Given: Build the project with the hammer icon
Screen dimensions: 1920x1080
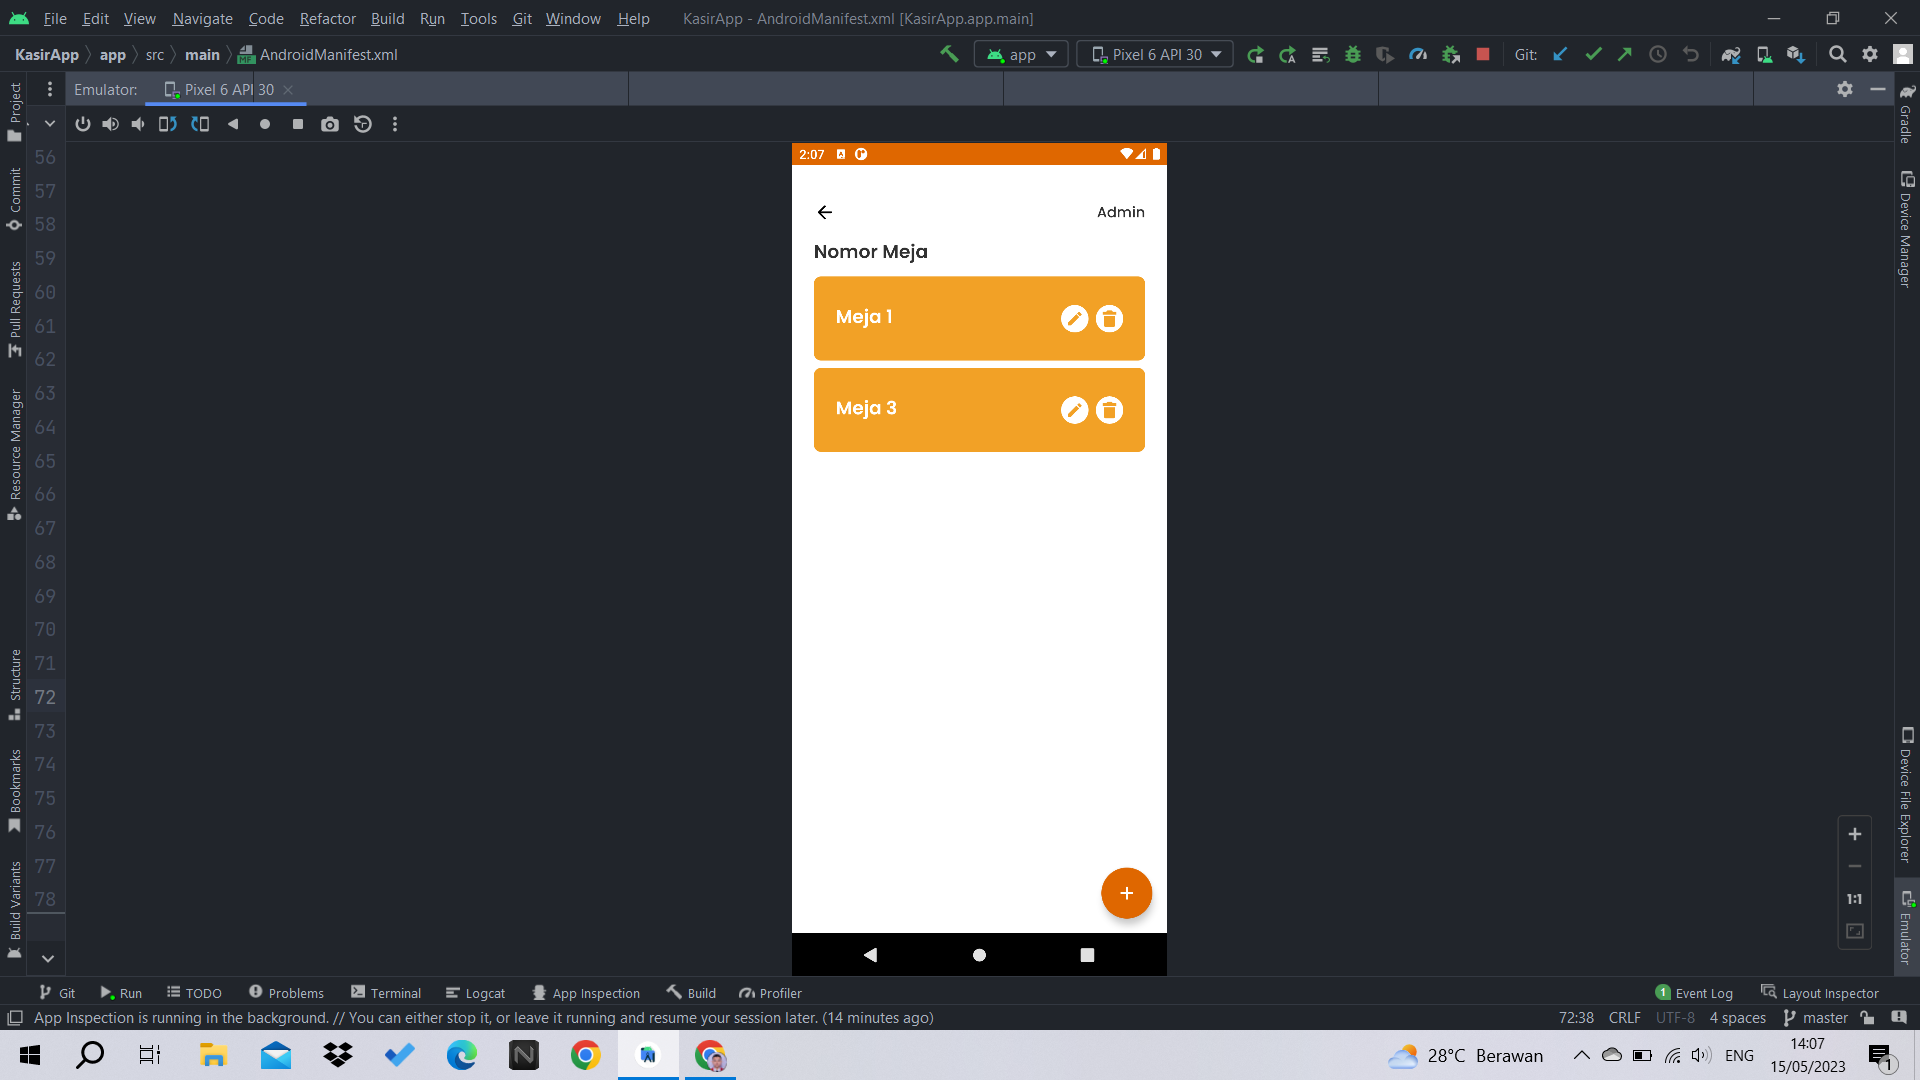Looking at the screenshot, I should pos(949,53).
